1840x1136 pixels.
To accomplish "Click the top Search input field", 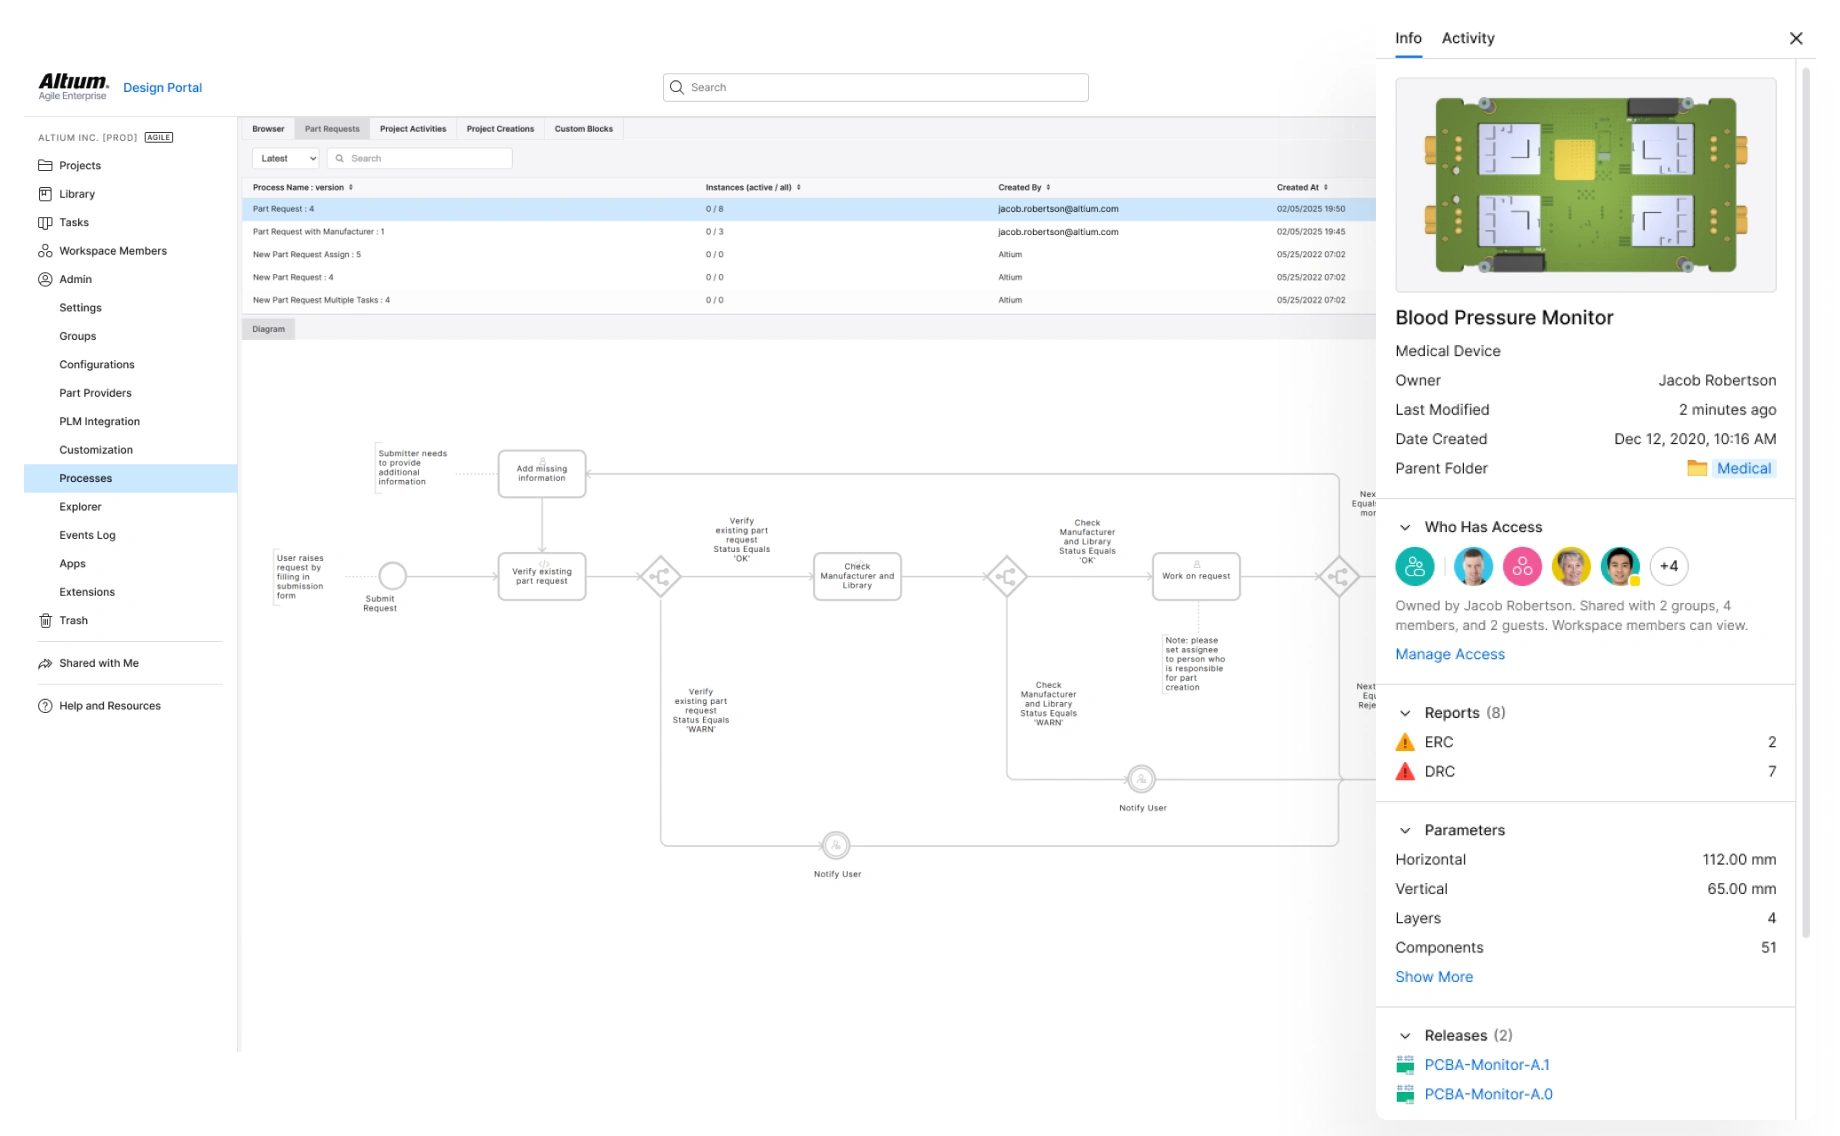I will tap(876, 88).
